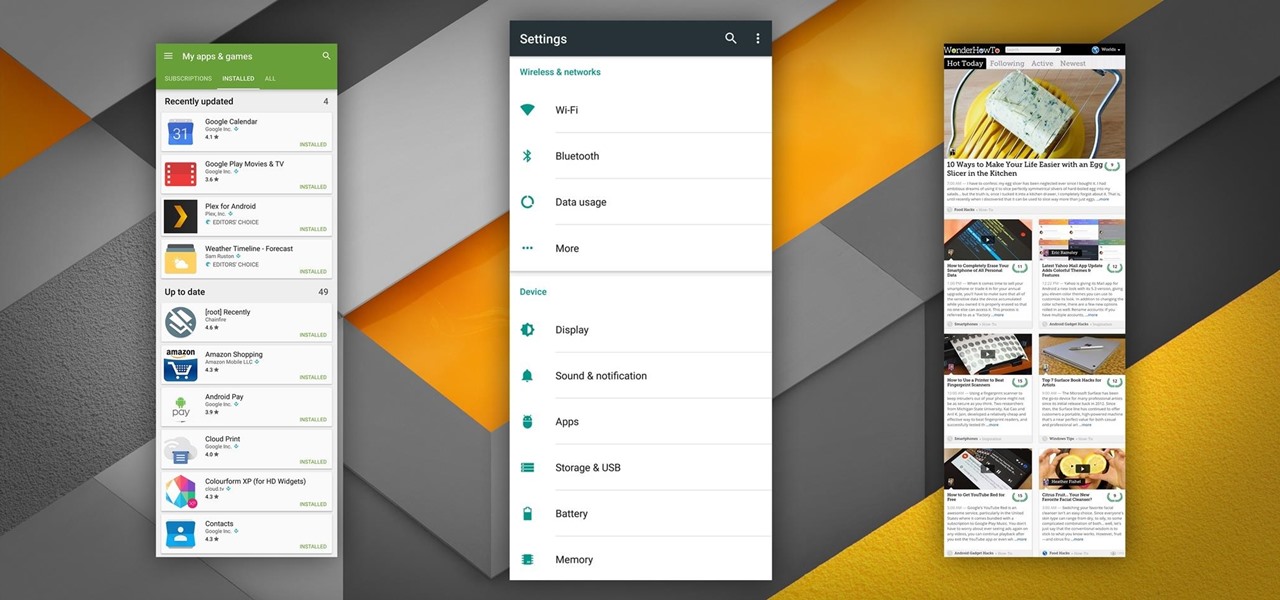This screenshot has width=1280, height=600.
Task: Play the printer fingerprint scanner video thumbnail
Action: (x=988, y=354)
